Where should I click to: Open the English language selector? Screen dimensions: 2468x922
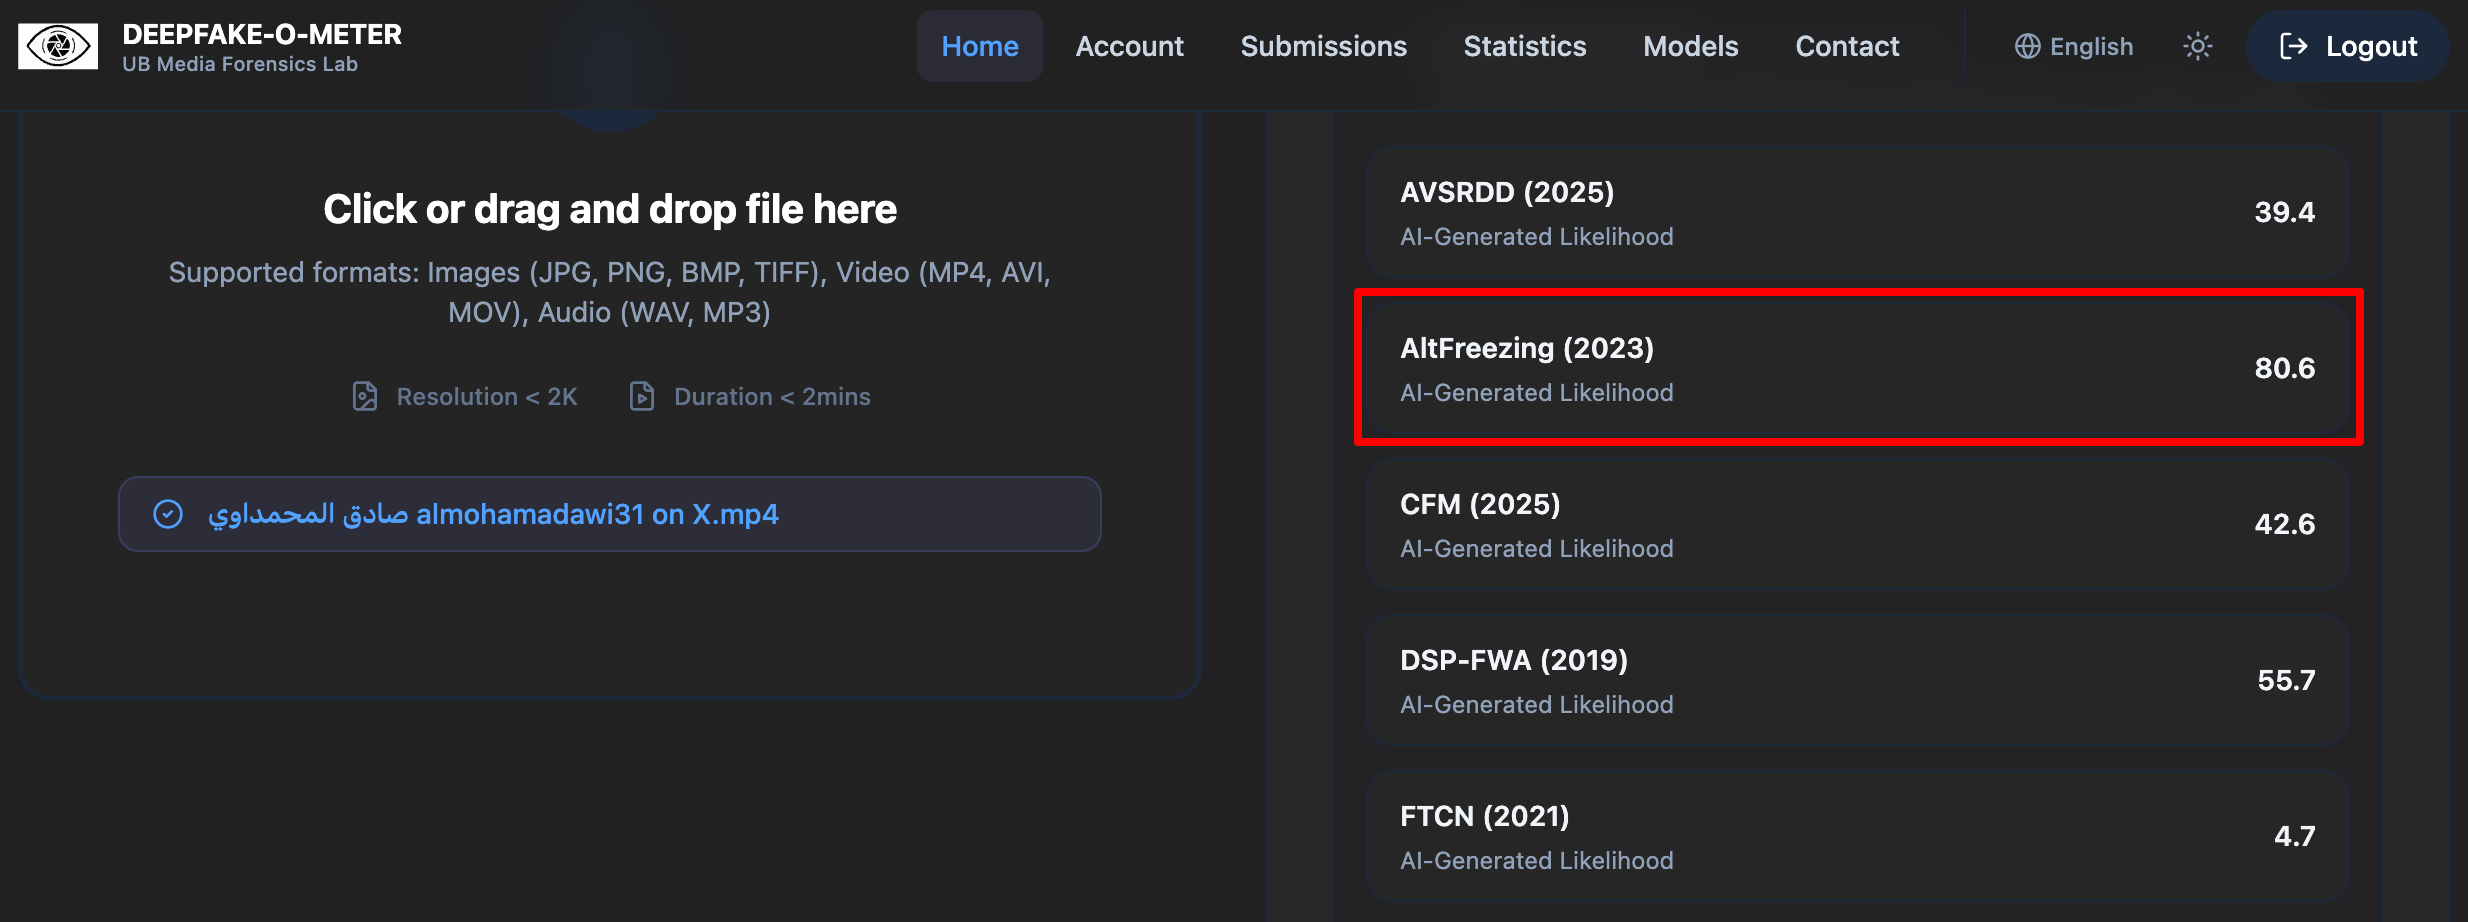pos(2073,46)
